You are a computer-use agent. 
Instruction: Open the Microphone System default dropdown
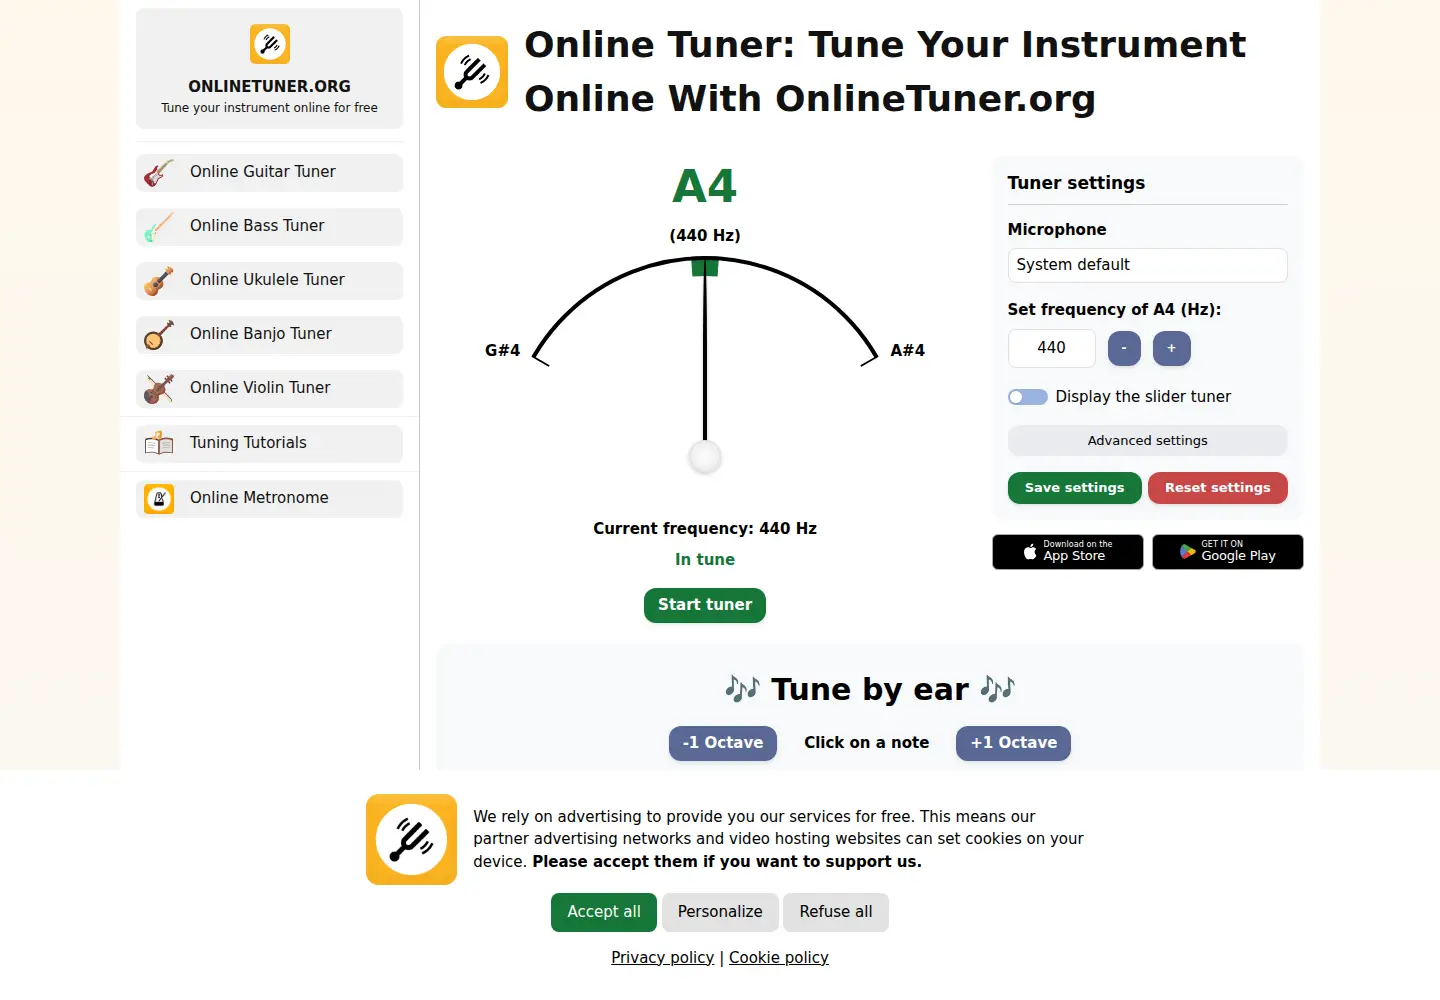click(x=1148, y=265)
